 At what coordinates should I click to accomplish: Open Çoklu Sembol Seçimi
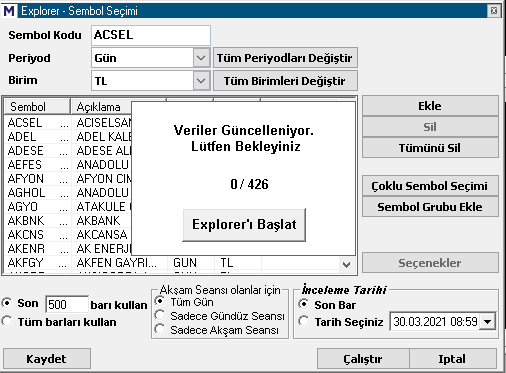tap(430, 186)
